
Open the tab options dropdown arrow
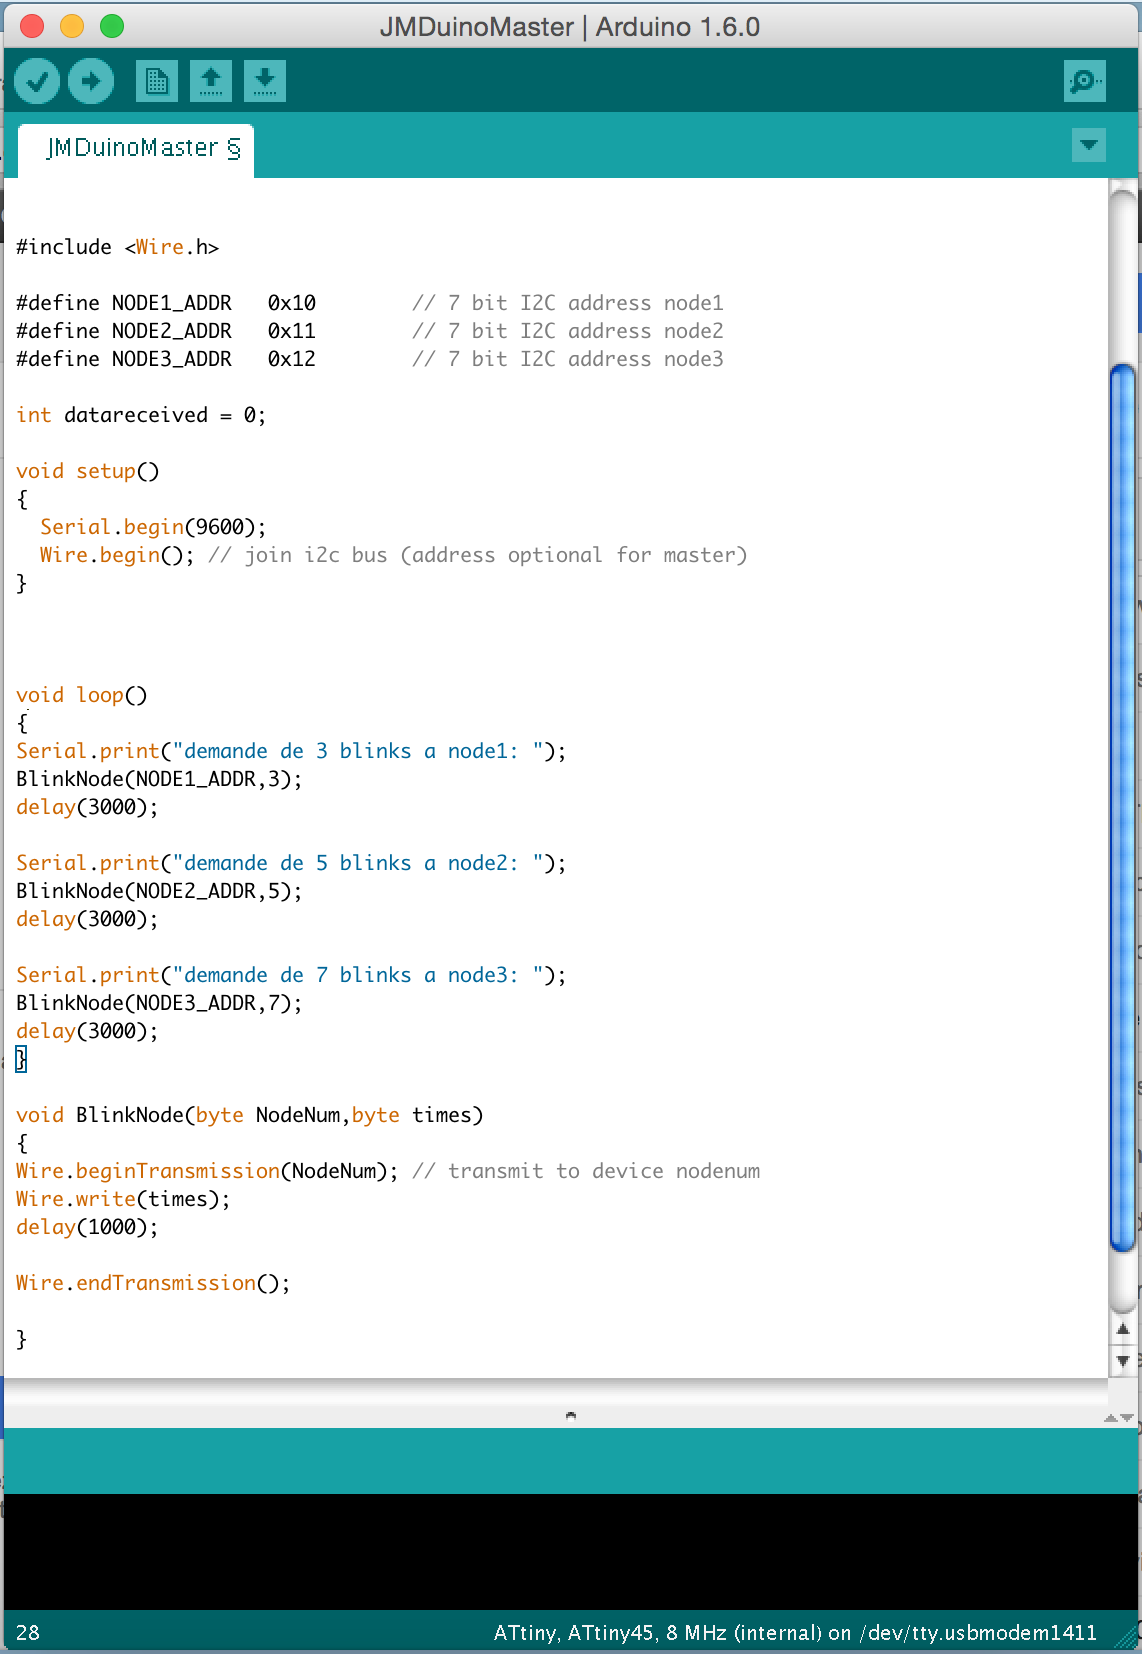[1089, 145]
